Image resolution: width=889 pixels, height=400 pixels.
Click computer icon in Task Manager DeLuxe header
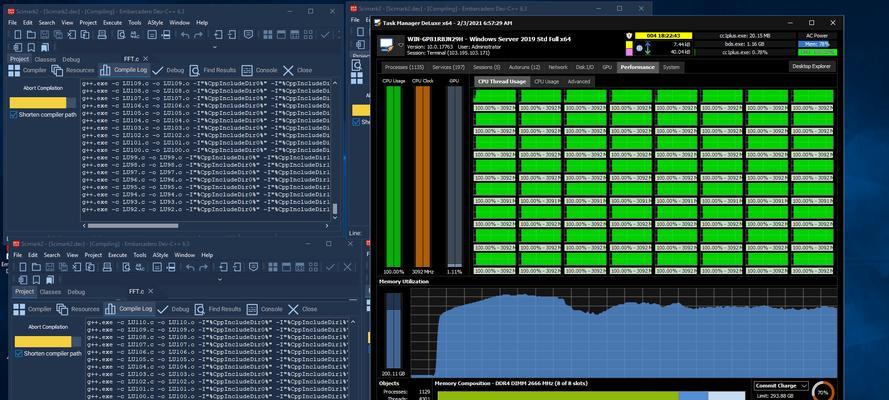pos(387,44)
